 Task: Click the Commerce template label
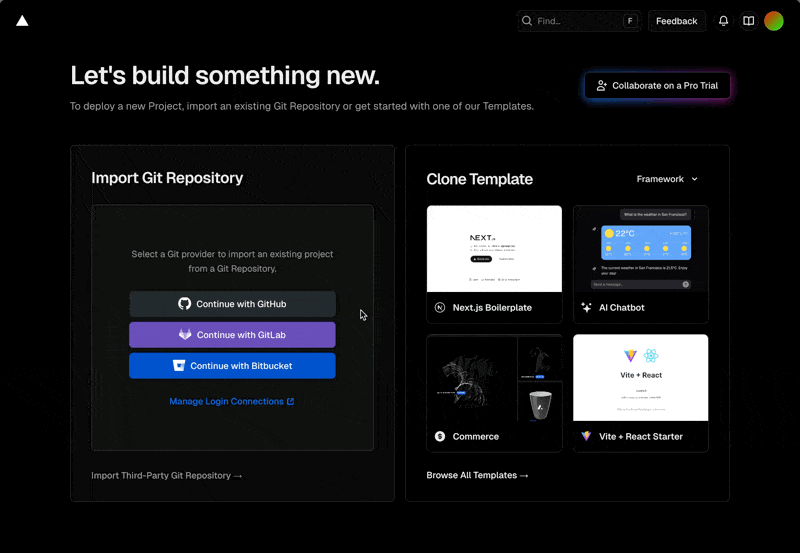pyautogui.click(x=476, y=436)
